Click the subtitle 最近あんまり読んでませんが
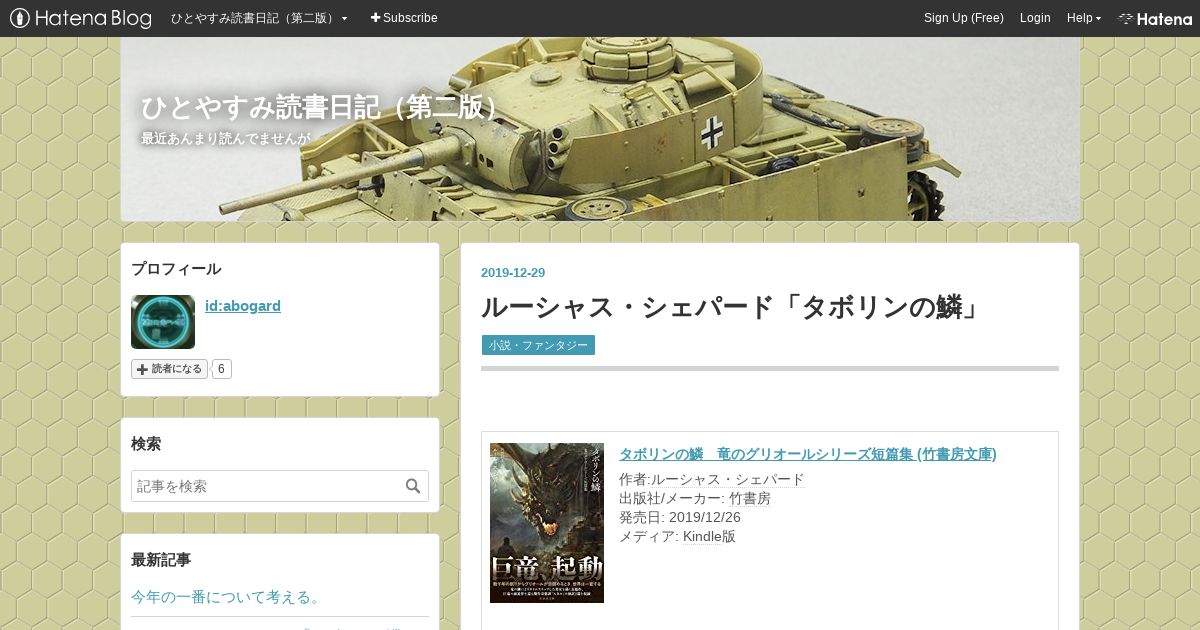 coord(226,139)
